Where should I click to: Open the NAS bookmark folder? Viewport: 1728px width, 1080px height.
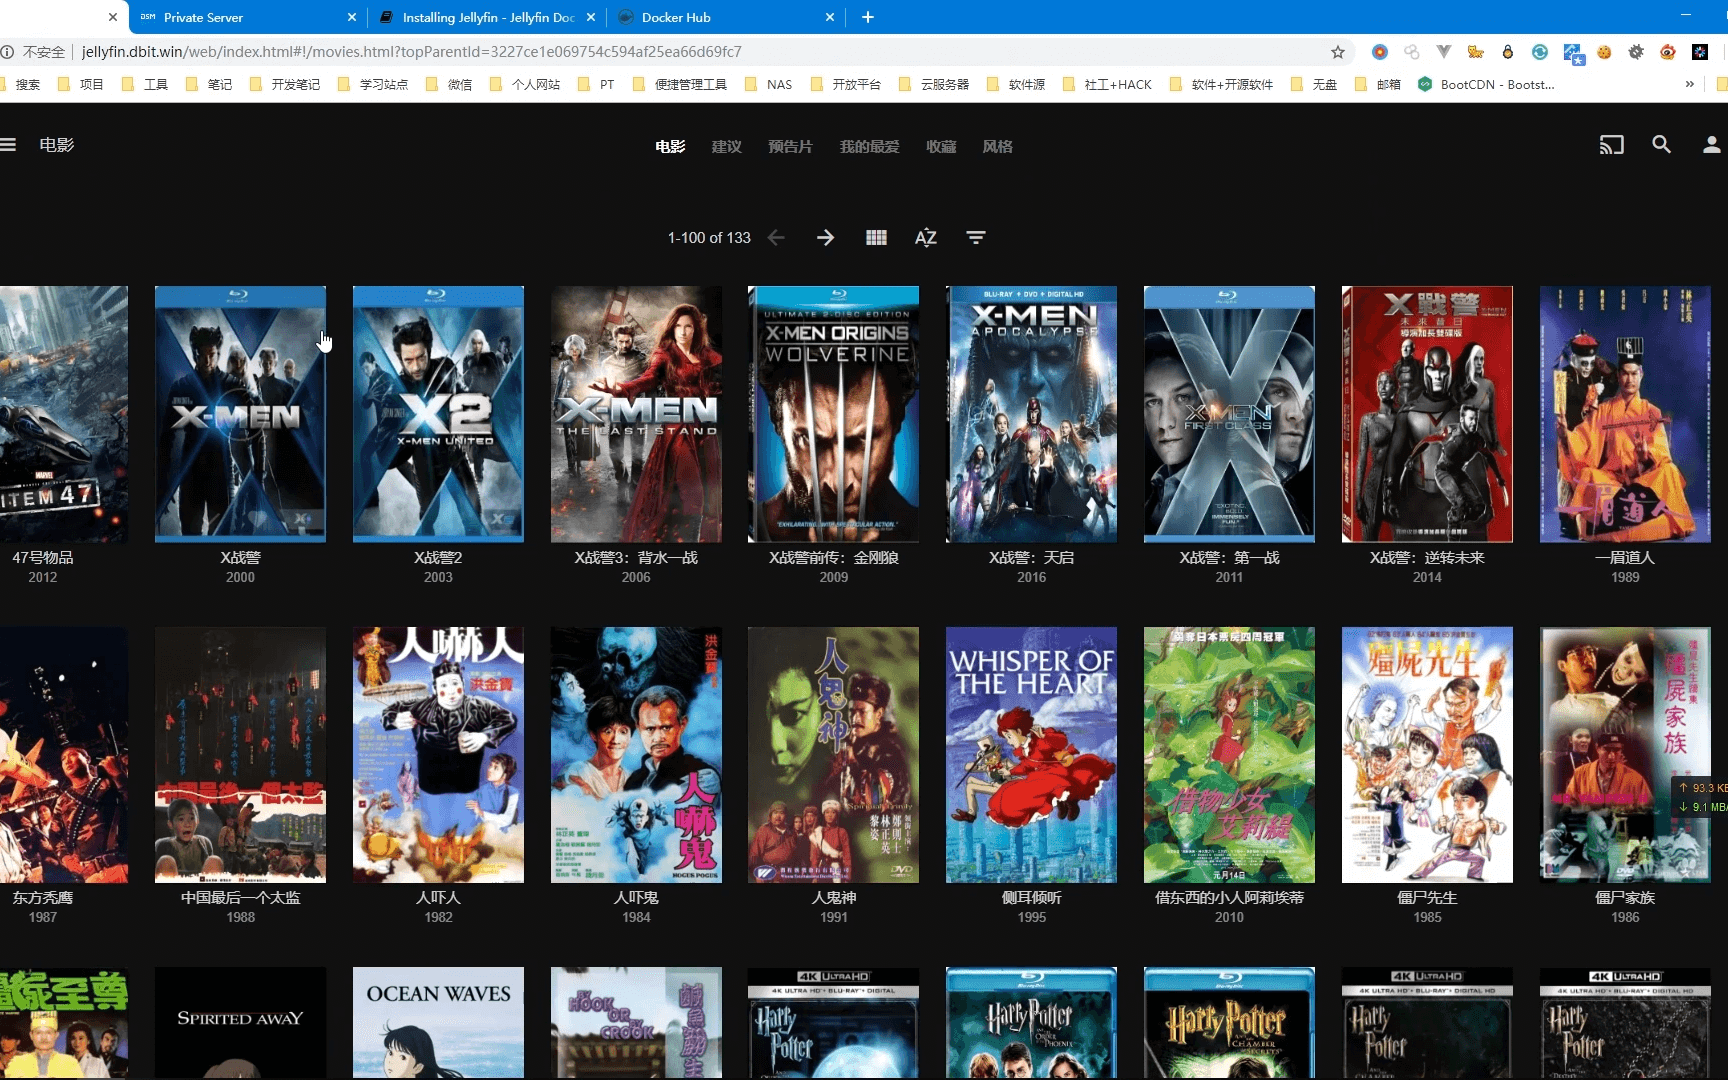click(x=768, y=84)
